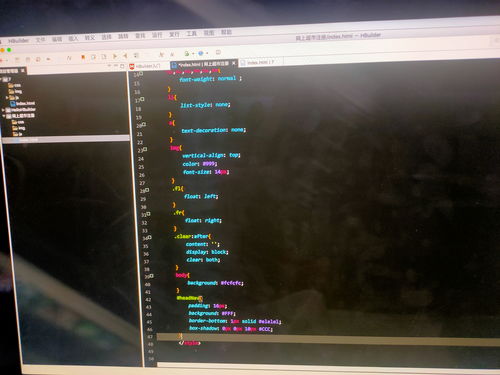Open the 工具 menu
The width and height of the screenshot is (500, 375).
(x=191, y=34)
